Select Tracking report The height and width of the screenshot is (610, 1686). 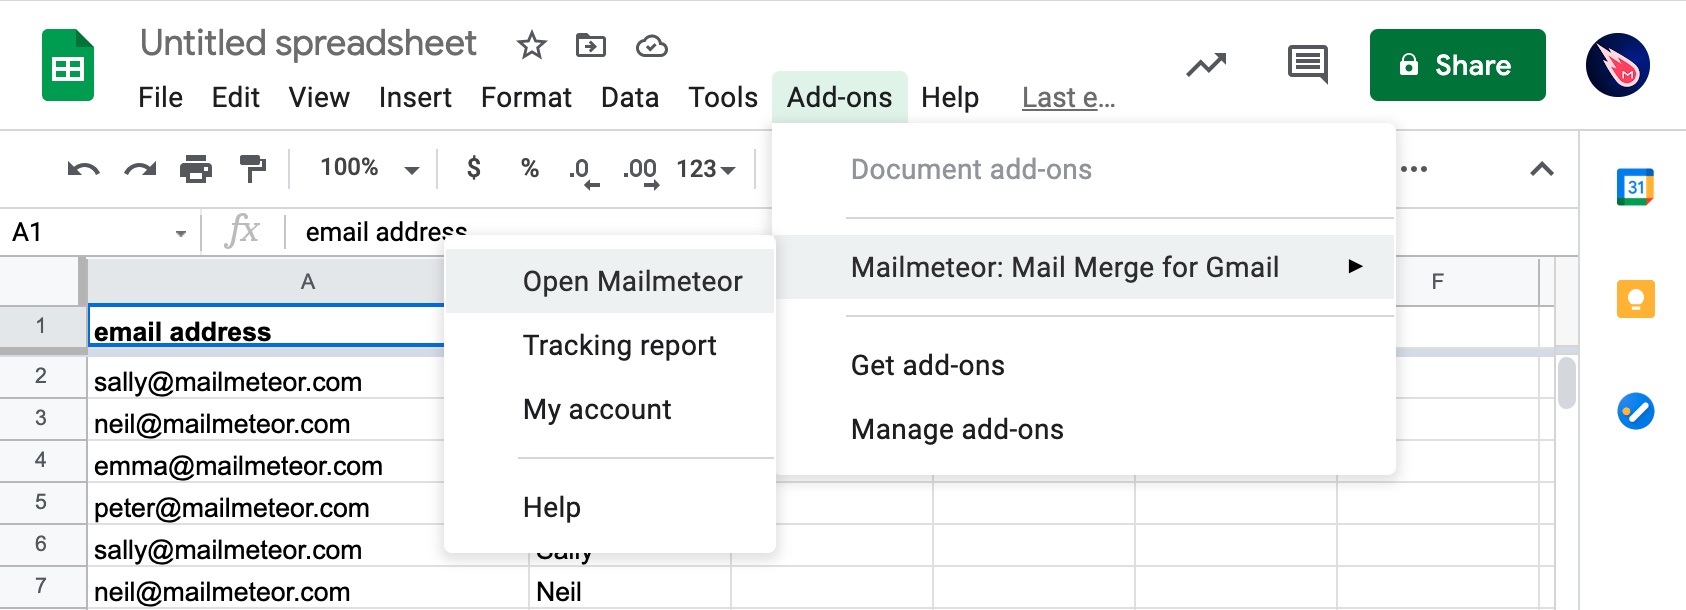click(x=610, y=345)
